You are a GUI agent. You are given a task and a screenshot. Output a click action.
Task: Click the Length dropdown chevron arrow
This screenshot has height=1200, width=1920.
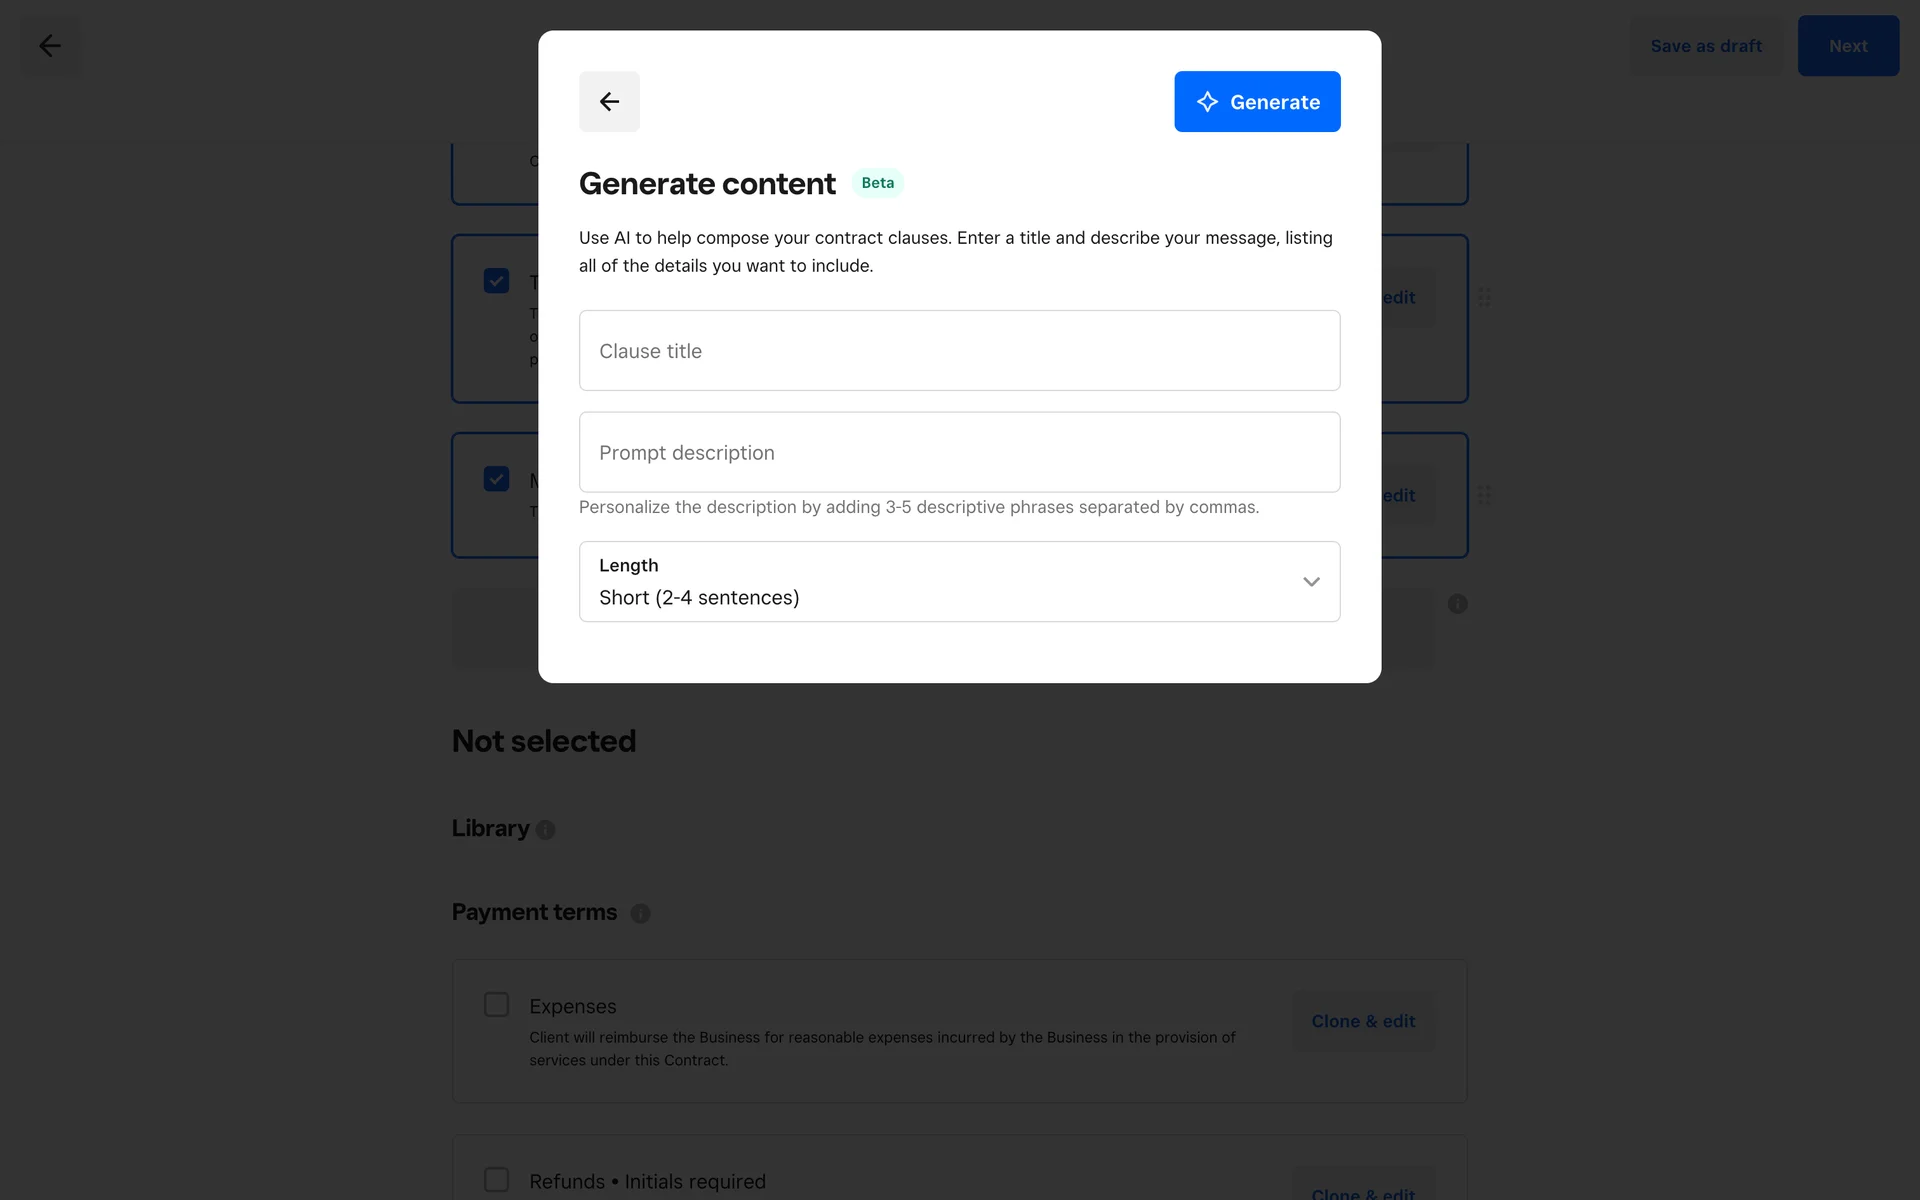coord(1311,582)
